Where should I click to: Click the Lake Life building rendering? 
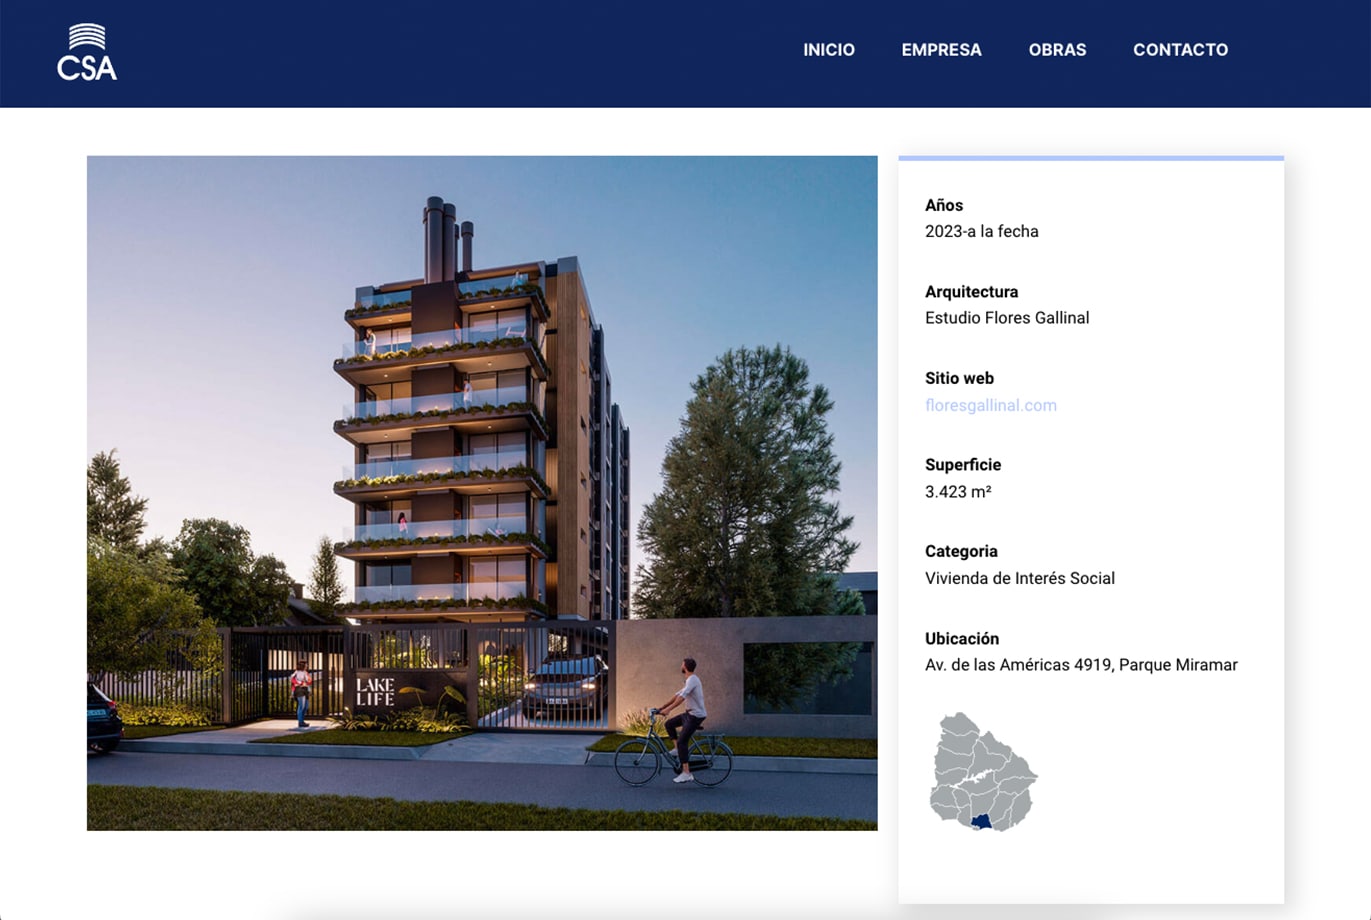(482, 493)
